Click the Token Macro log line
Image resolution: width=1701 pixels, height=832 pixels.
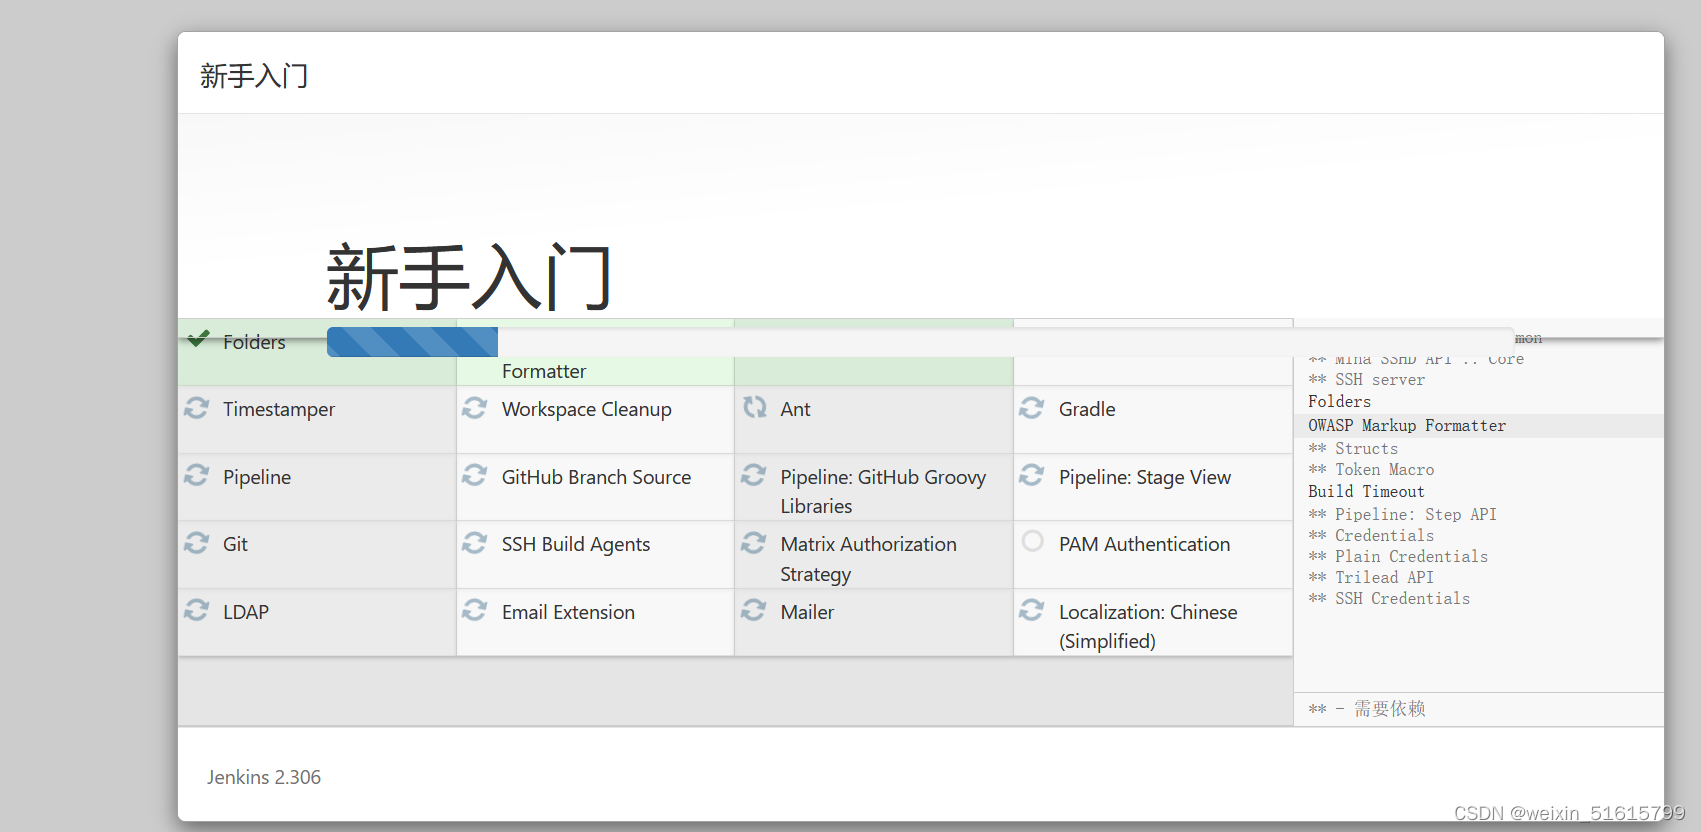point(1371,470)
